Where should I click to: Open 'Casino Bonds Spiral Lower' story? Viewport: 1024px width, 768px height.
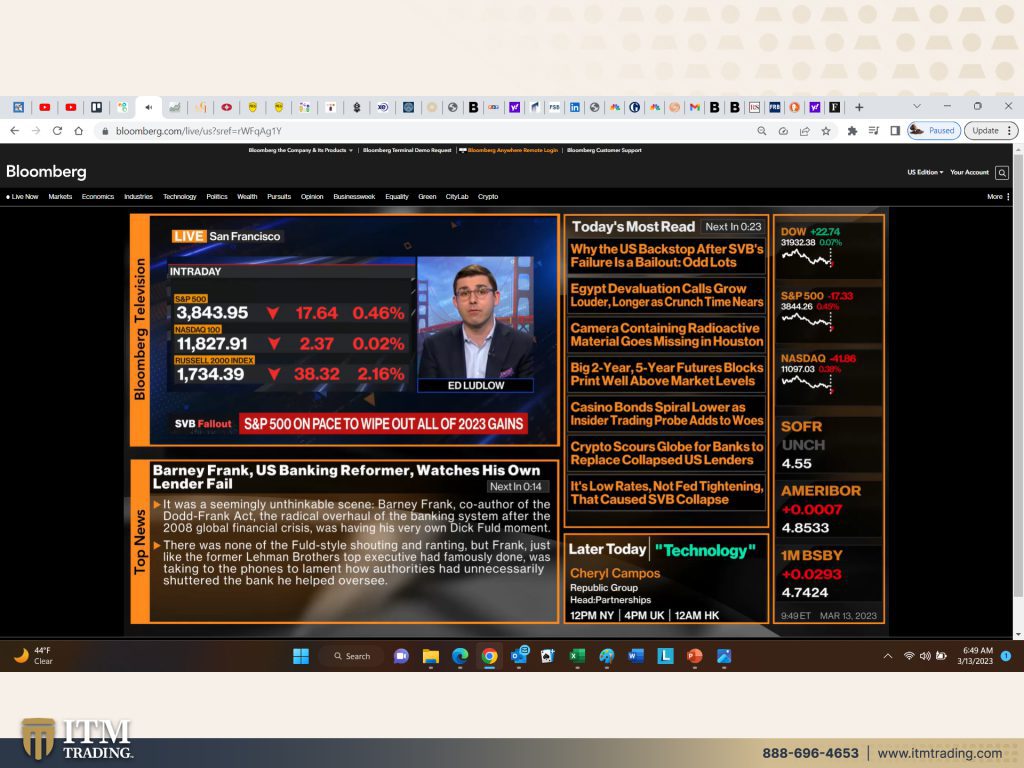667,413
